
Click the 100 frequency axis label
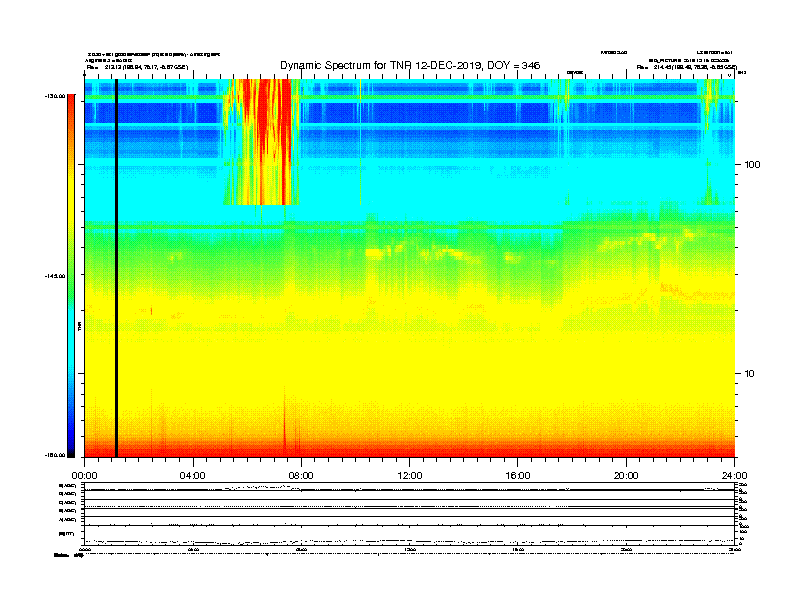752,165
